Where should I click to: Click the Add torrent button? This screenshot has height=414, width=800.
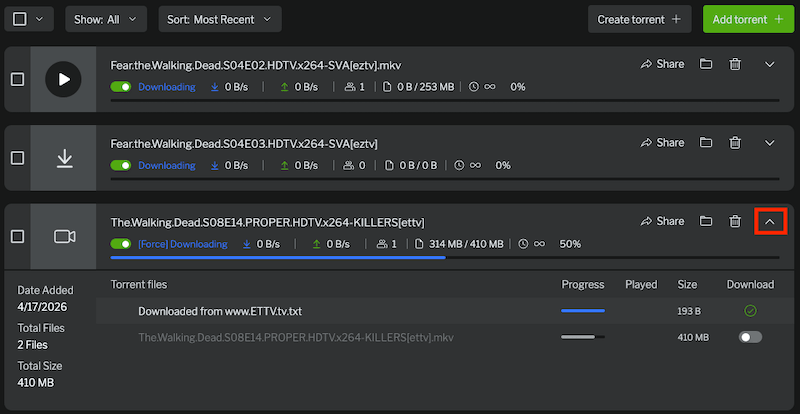point(746,19)
